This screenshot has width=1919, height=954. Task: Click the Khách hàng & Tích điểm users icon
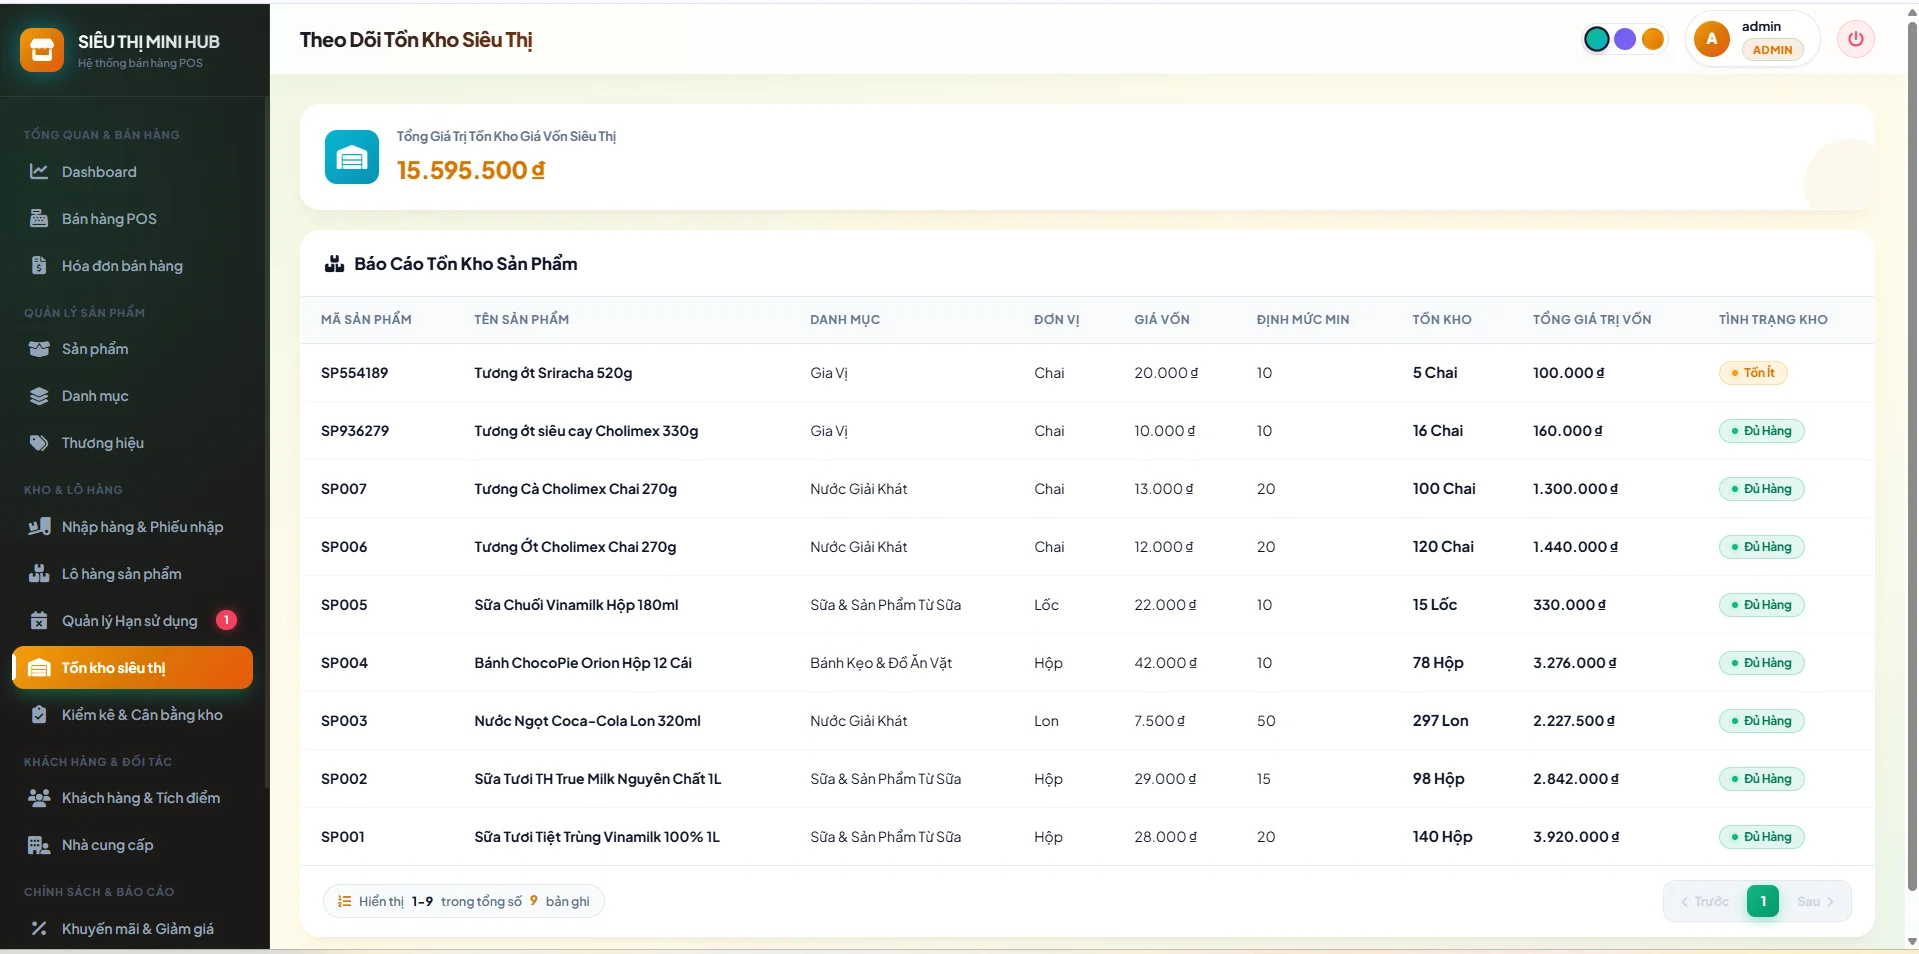pos(39,798)
